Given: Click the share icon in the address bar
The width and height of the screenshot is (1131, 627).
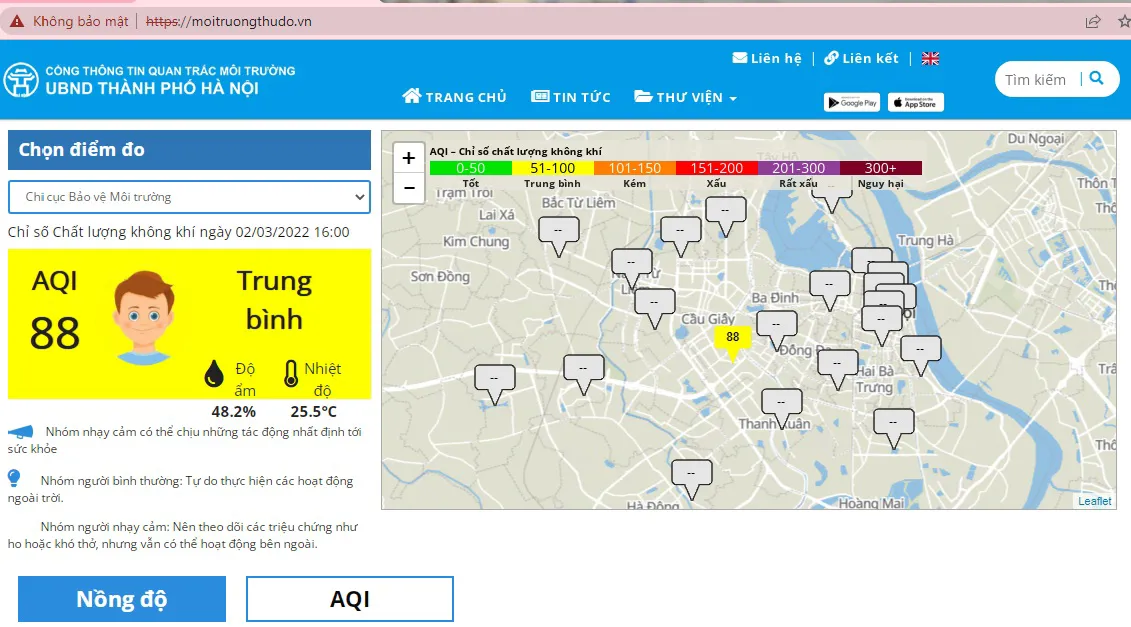Looking at the screenshot, I should (1093, 22).
